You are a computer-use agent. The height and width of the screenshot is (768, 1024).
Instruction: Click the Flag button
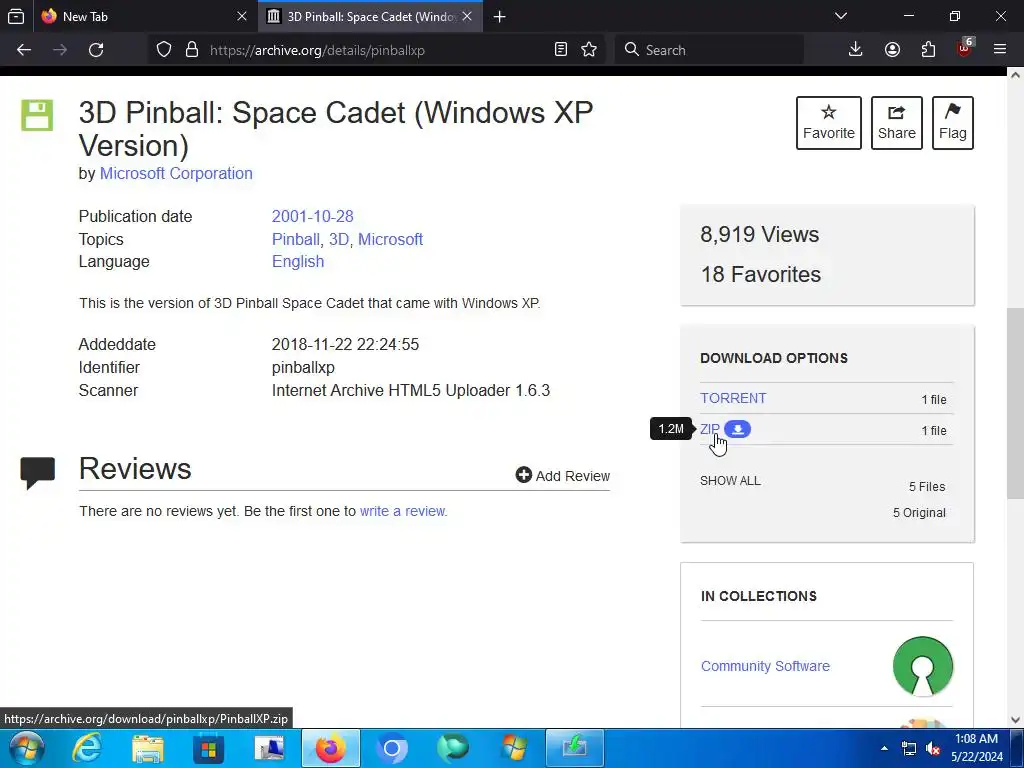(x=953, y=123)
